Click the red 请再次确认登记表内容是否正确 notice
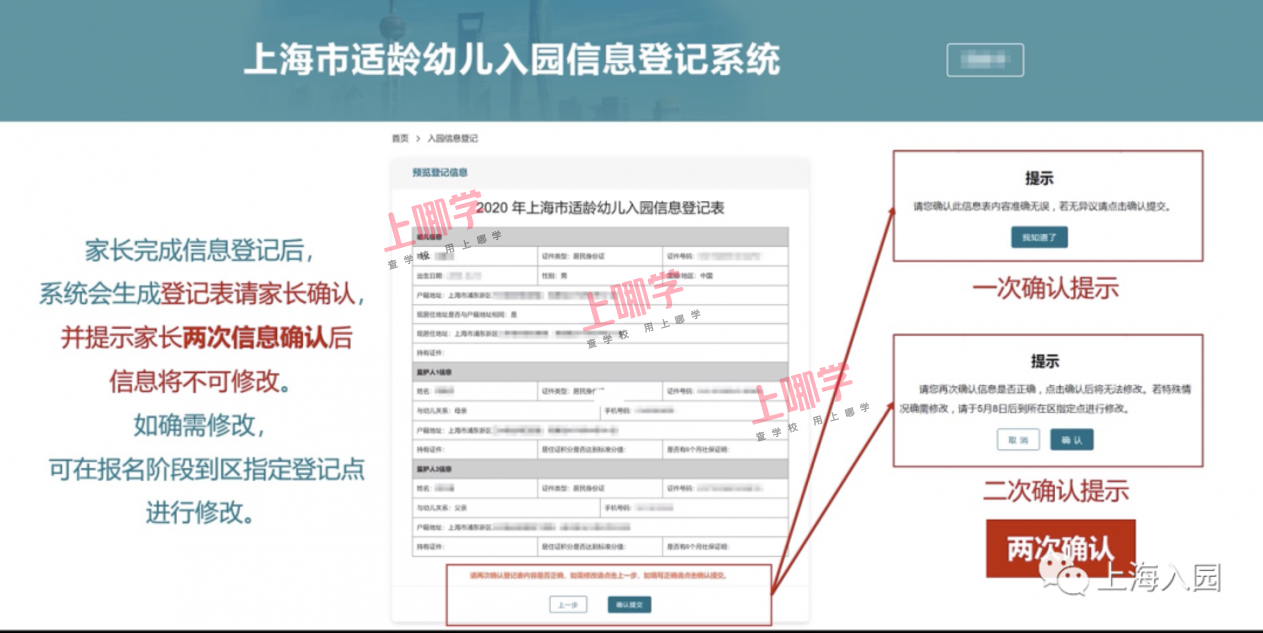This screenshot has height=633, width=1263. pyautogui.click(x=599, y=576)
